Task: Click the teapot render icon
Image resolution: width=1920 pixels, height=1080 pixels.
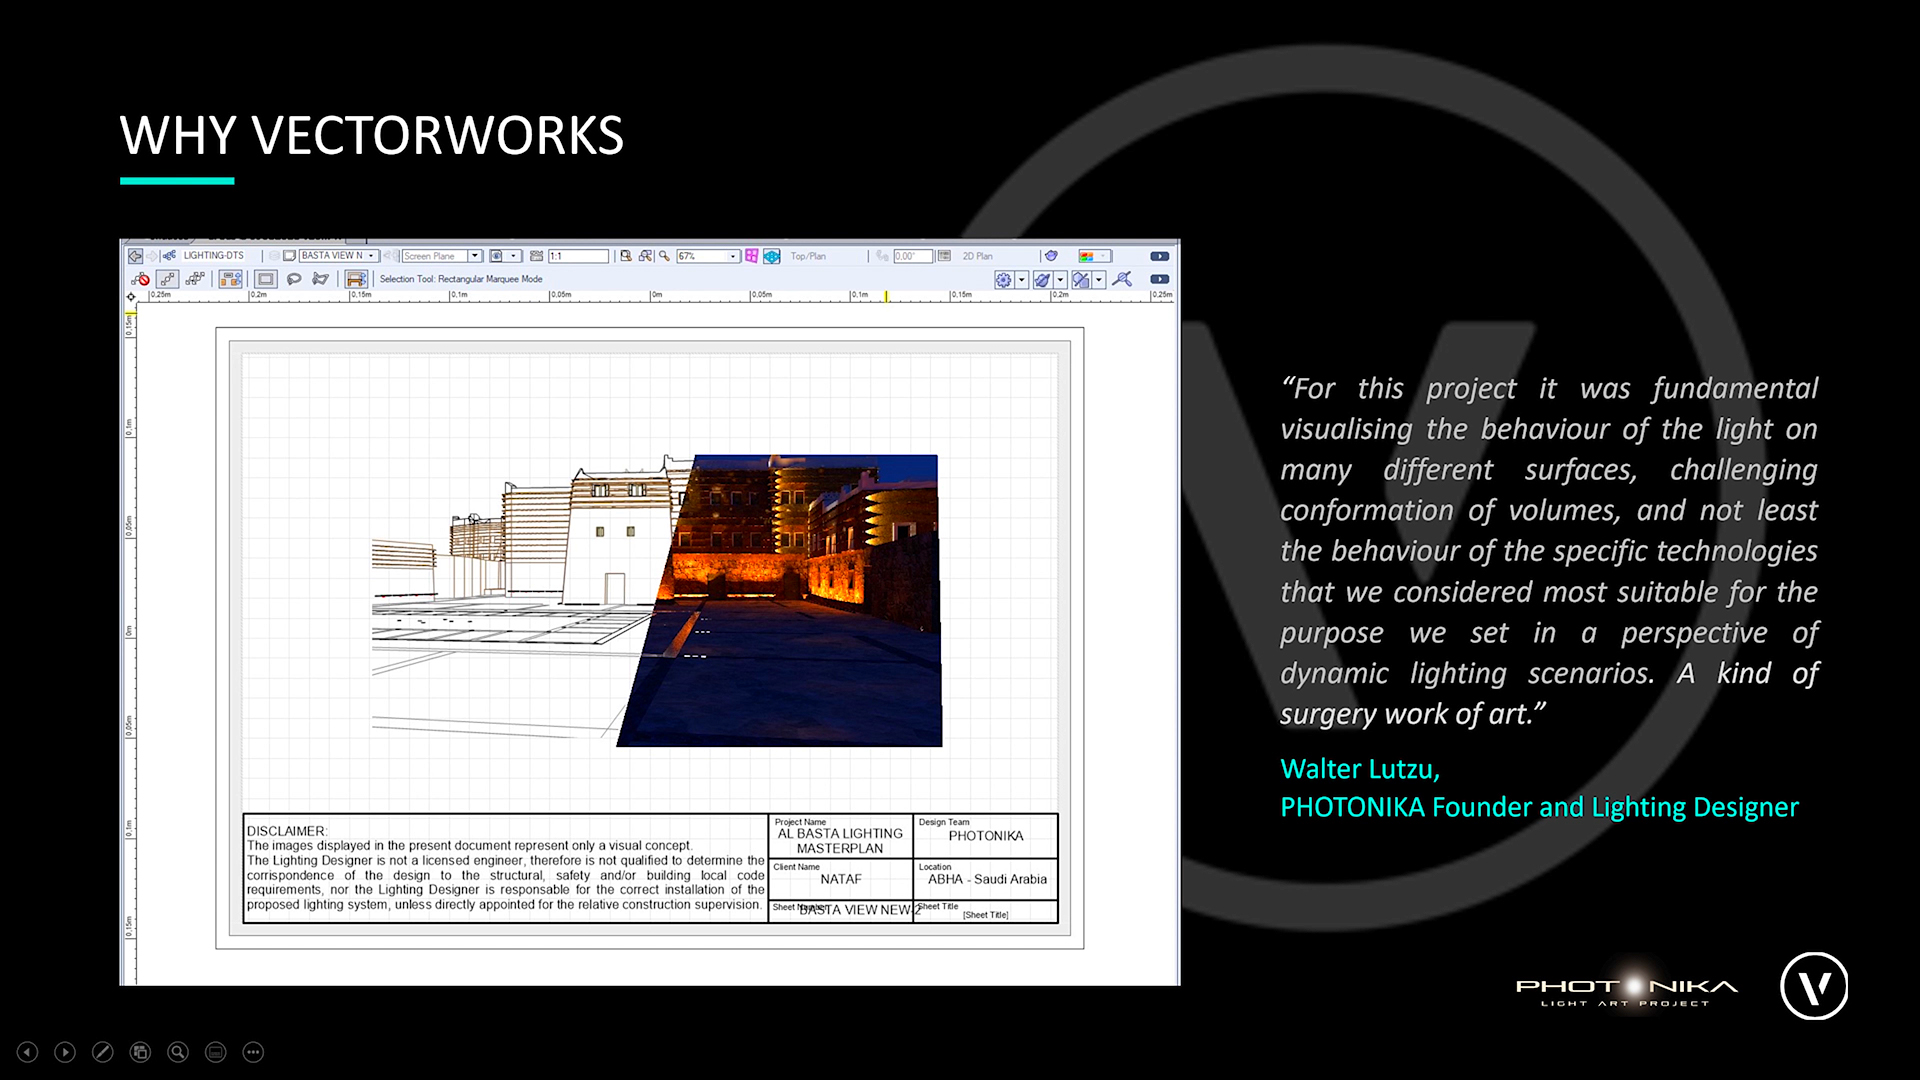Action: point(1051,256)
